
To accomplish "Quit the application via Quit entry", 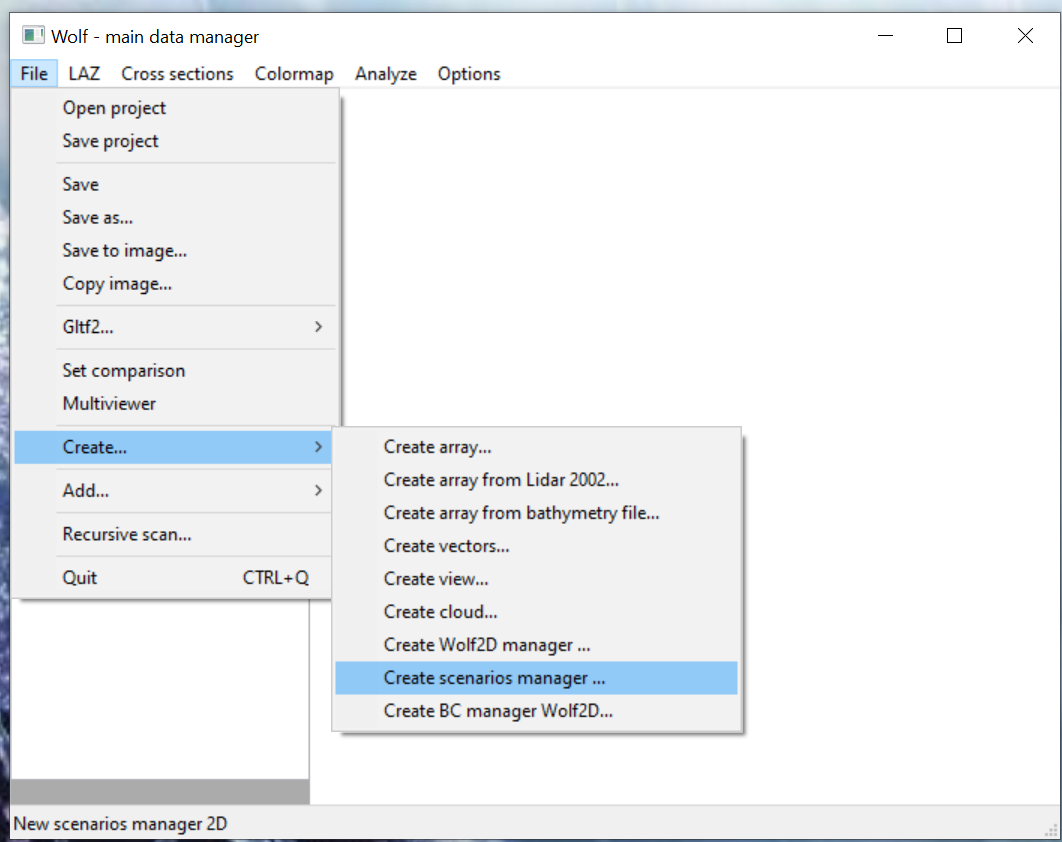I will click(80, 577).
